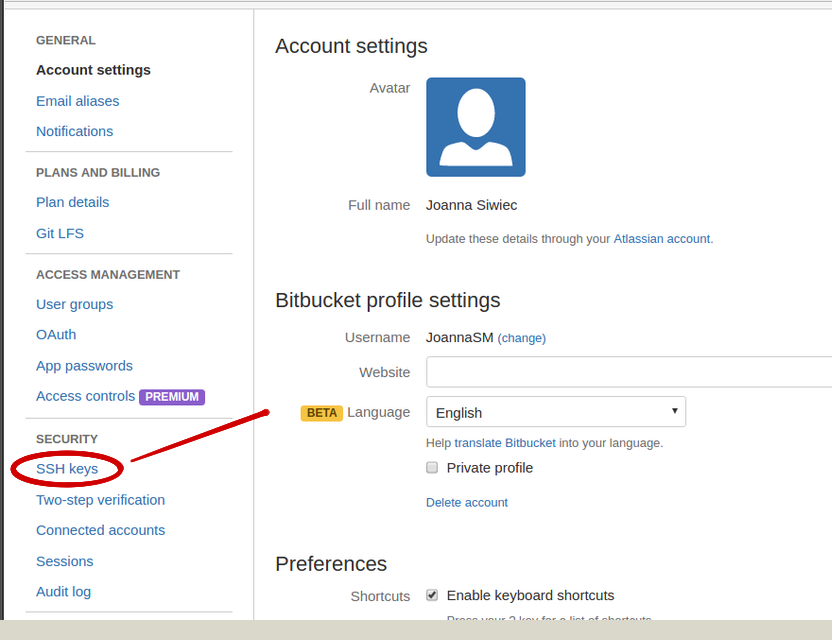Open User groups page
Image resolution: width=832 pixels, height=640 pixels.
[74, 305]
